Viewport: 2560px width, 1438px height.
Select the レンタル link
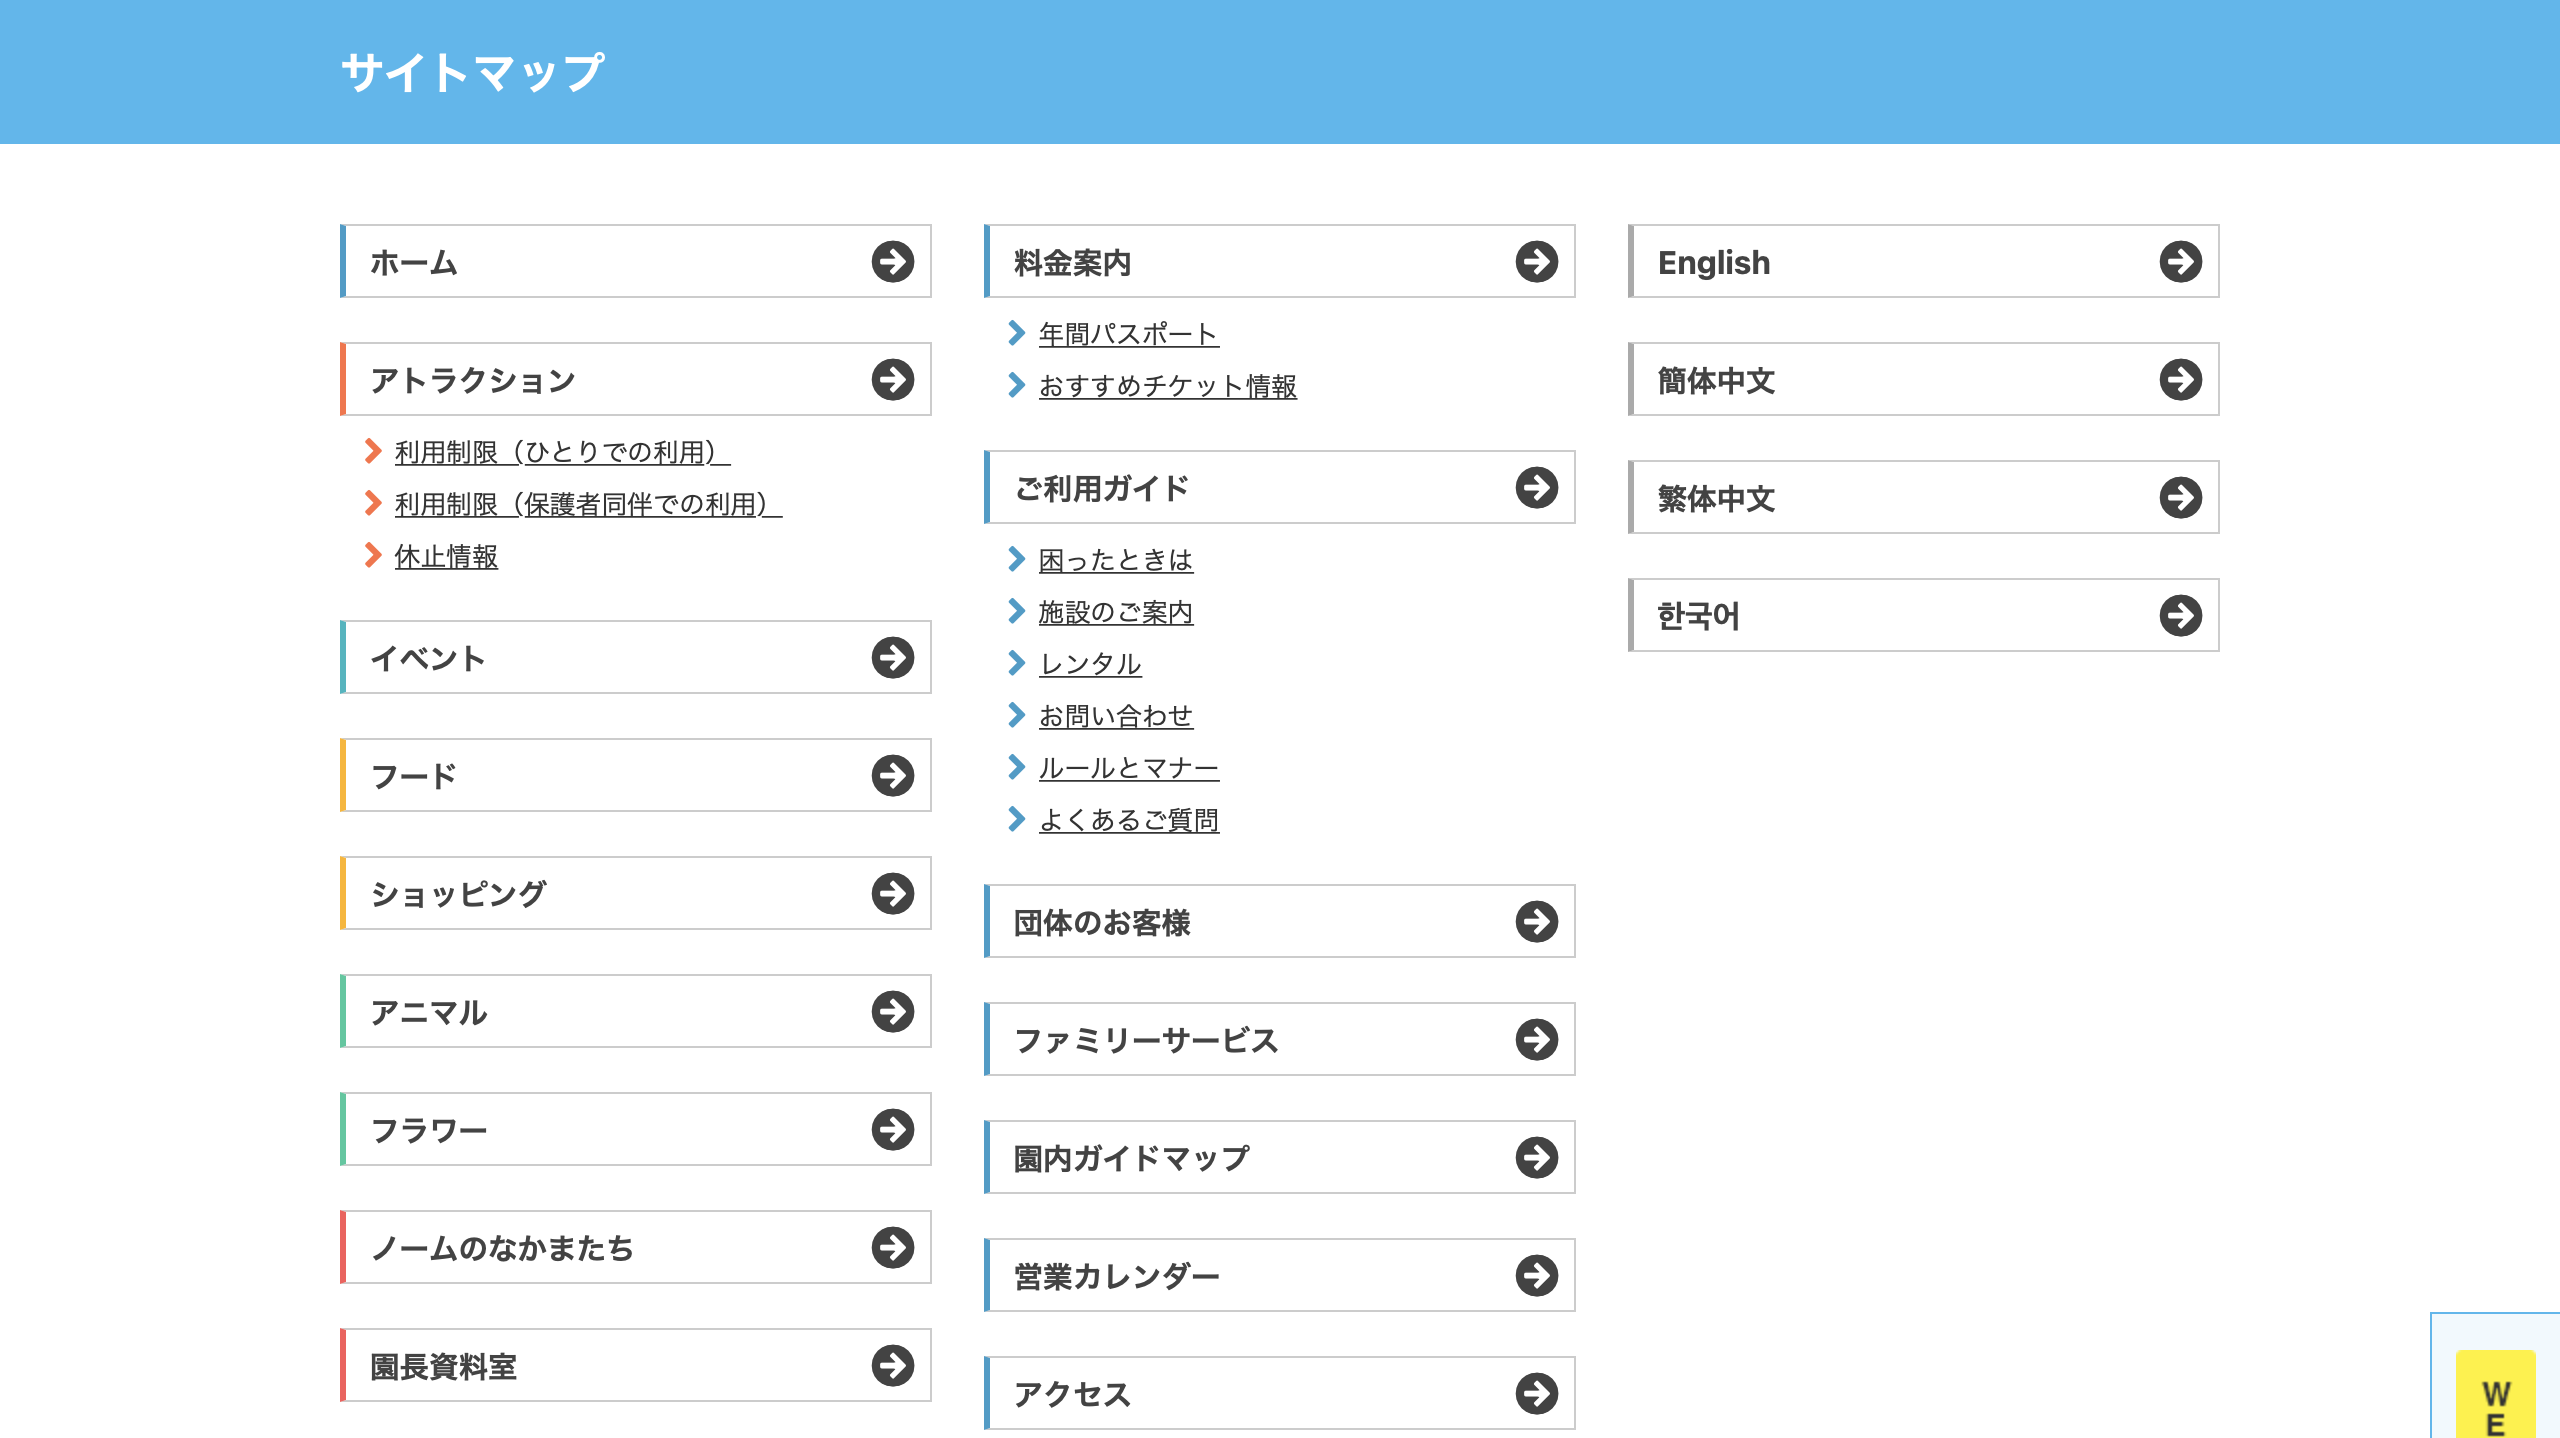pos(1088,664)
